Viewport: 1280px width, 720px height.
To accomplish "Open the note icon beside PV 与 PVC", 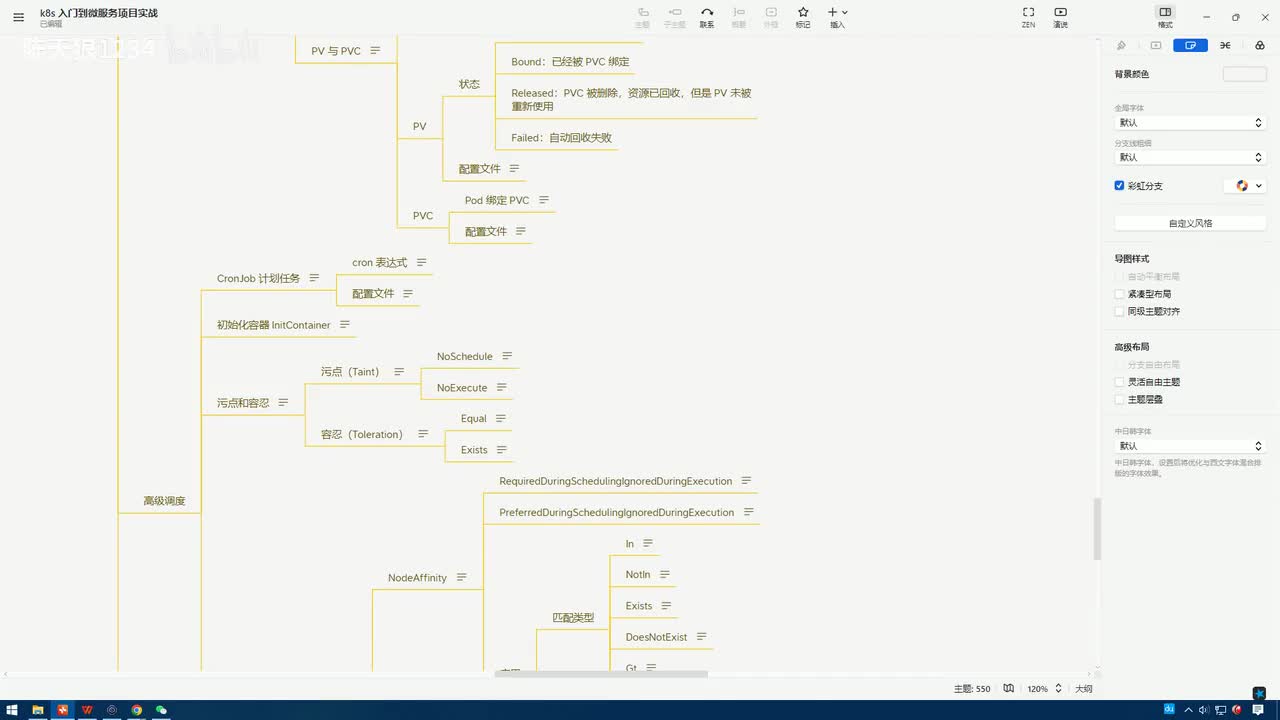I will [375, 50].
